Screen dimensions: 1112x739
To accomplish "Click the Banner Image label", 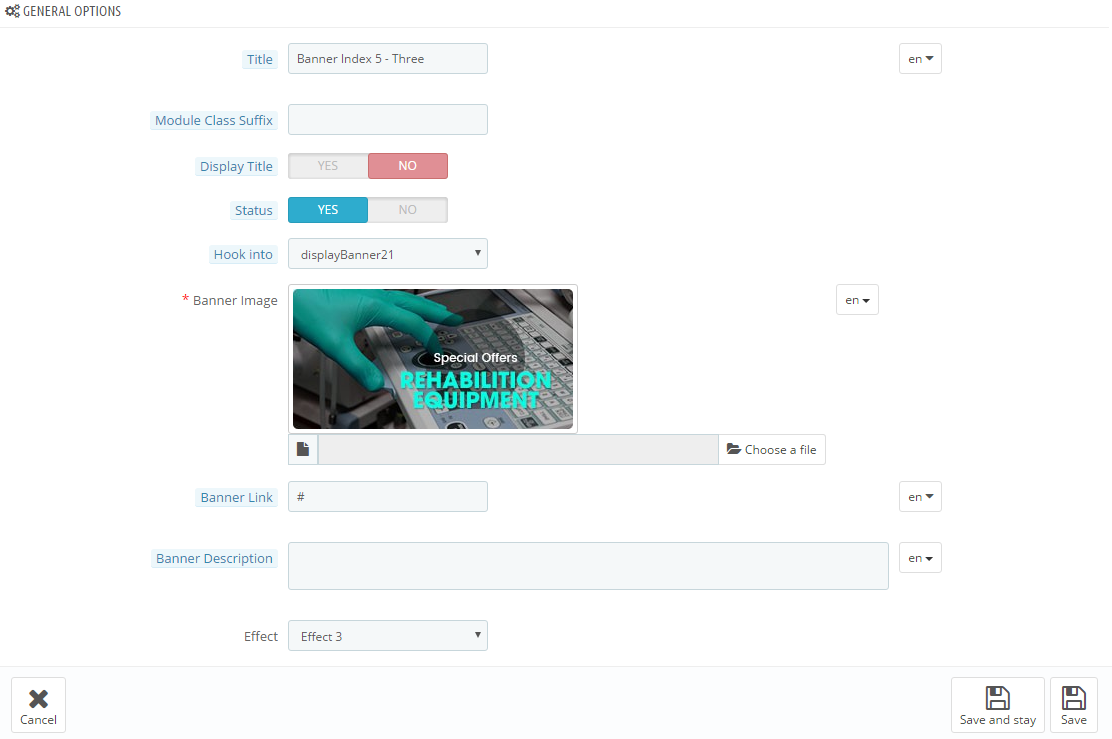I will pyautogui.click(x=235, y=301).
